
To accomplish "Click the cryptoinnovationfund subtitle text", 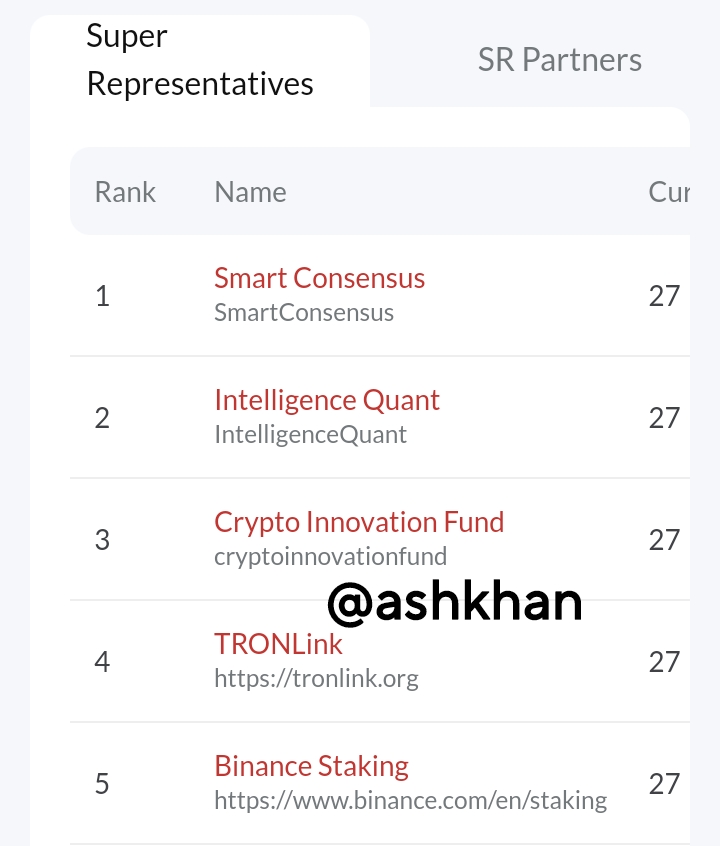I will [330, 556].
